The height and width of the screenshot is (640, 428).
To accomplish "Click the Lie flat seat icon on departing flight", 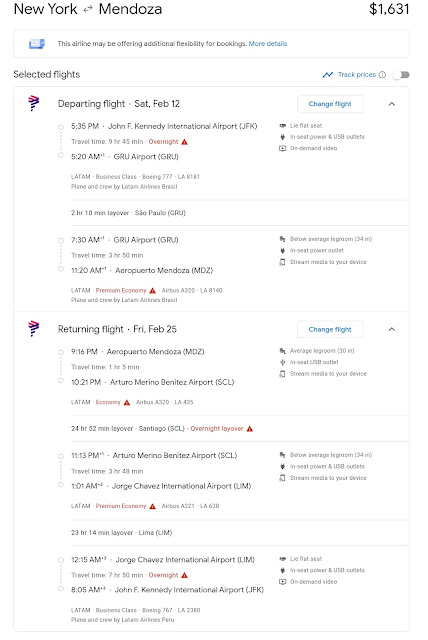I will click(x=282, y=126).
